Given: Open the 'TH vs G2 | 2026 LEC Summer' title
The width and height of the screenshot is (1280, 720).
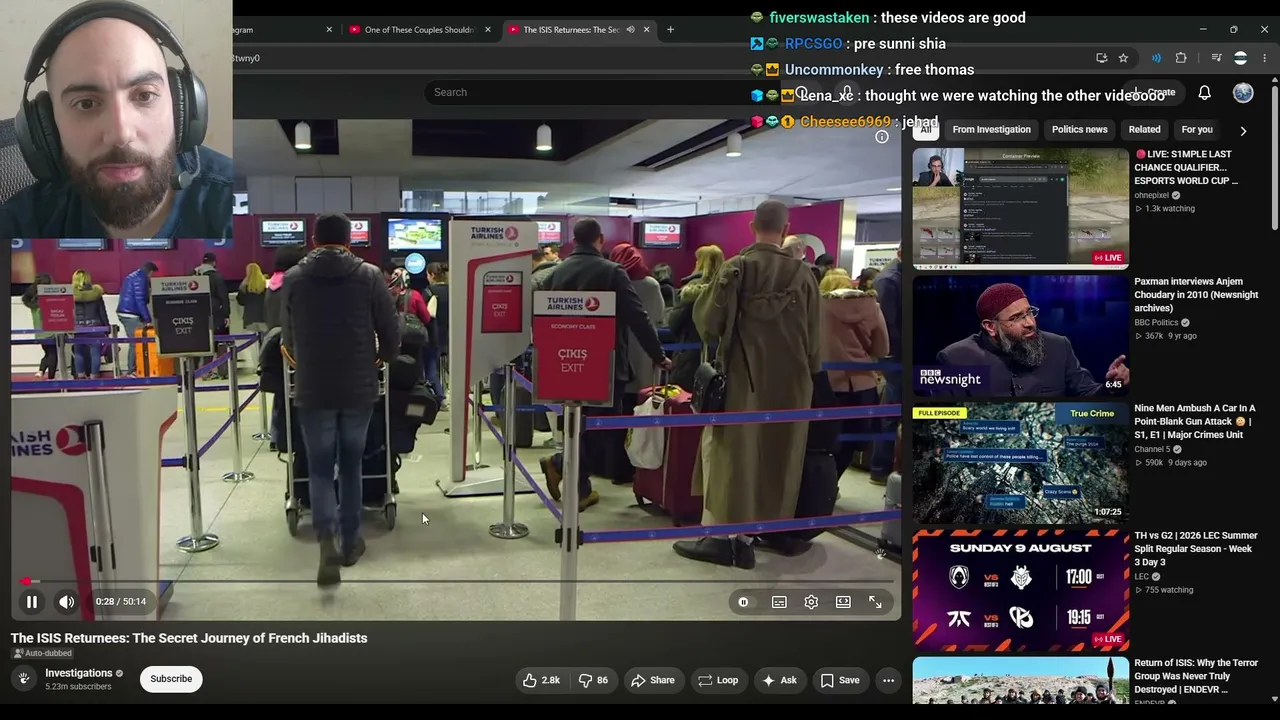Looking at the screenshot, I should pos(1196,549).
